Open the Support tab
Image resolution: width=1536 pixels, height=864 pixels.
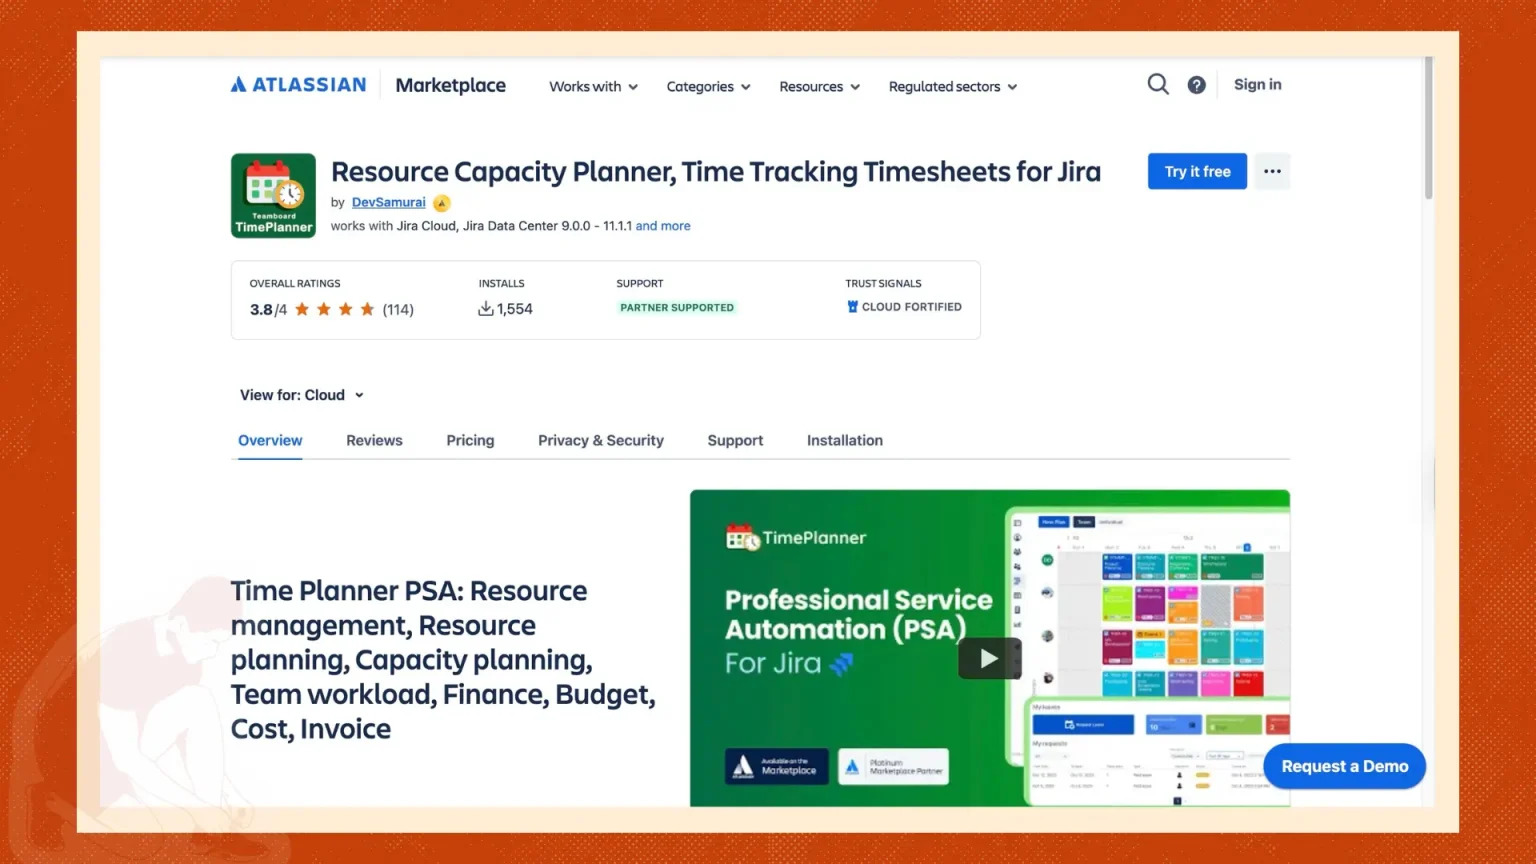(735, 440)
